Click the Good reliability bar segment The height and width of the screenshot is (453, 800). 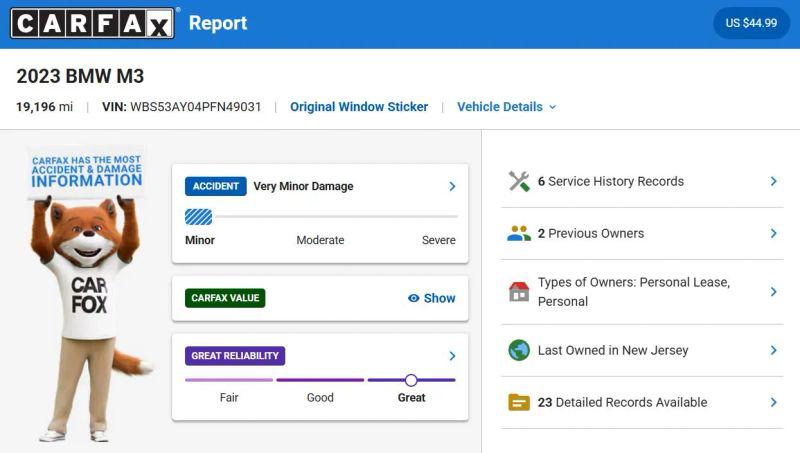[320, 380]
